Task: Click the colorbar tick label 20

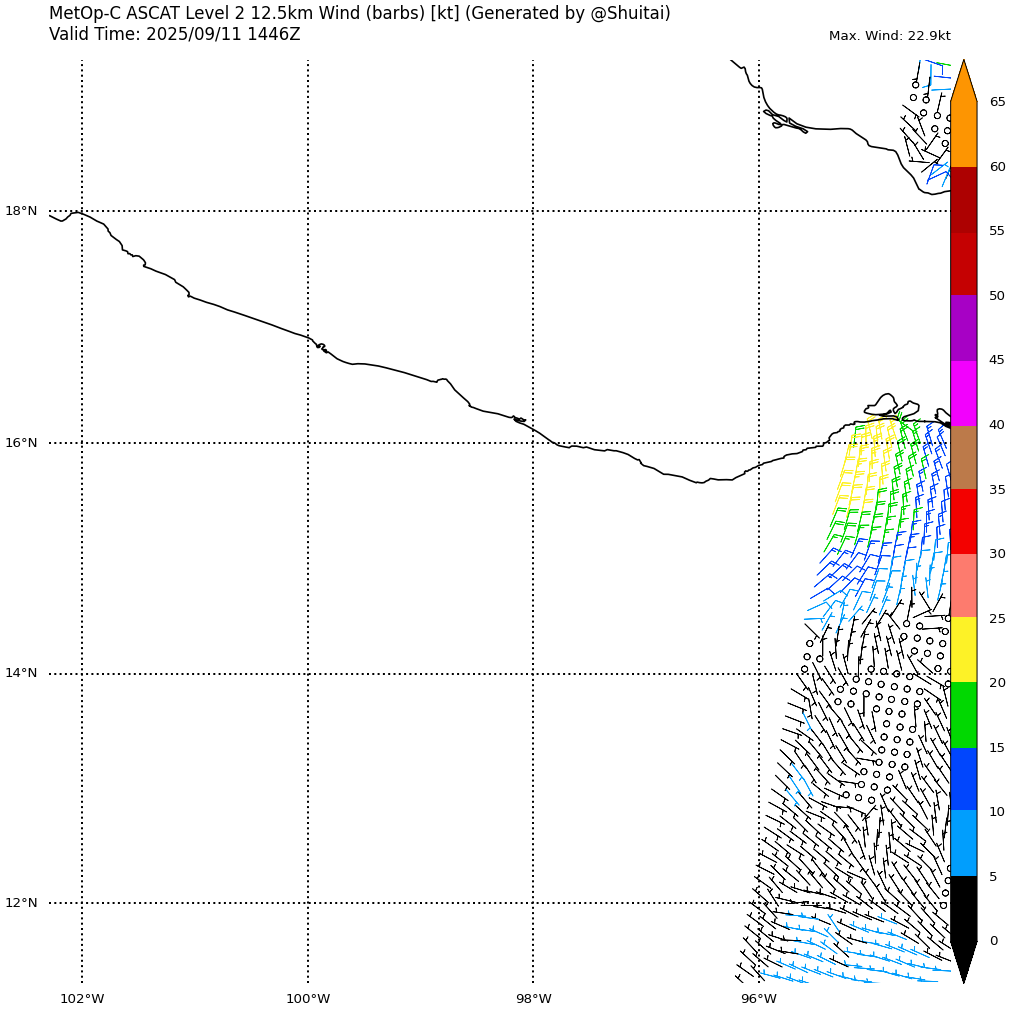Action: [x=997, y=683]
